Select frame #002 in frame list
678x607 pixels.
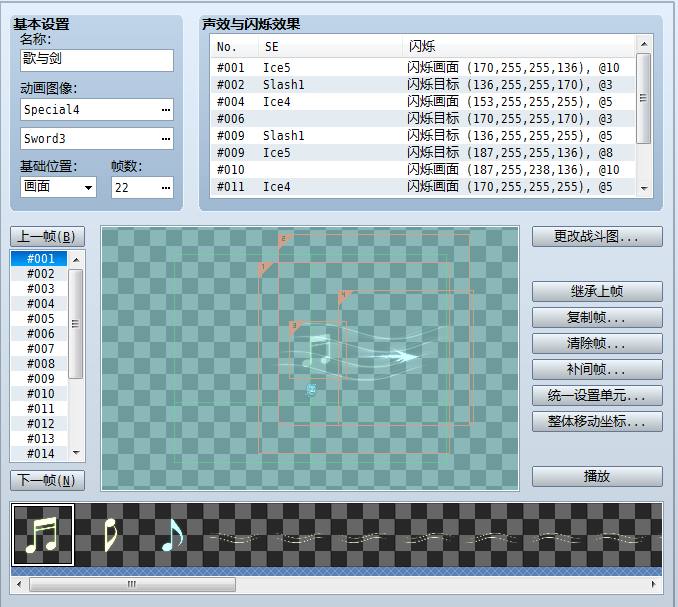[39, 274]
